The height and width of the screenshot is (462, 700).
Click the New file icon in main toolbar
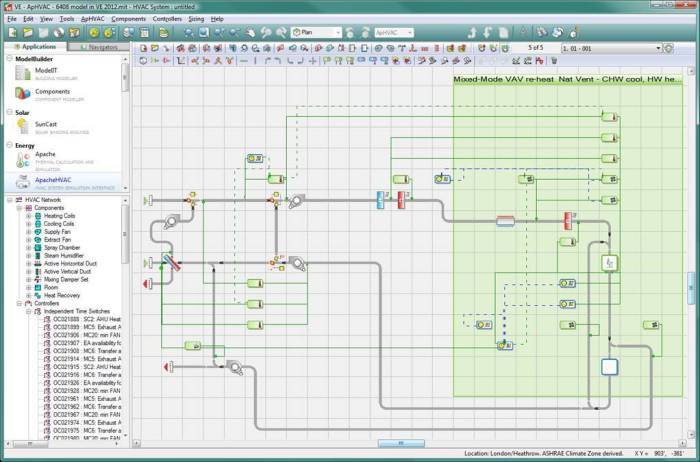tap(12, 33)
